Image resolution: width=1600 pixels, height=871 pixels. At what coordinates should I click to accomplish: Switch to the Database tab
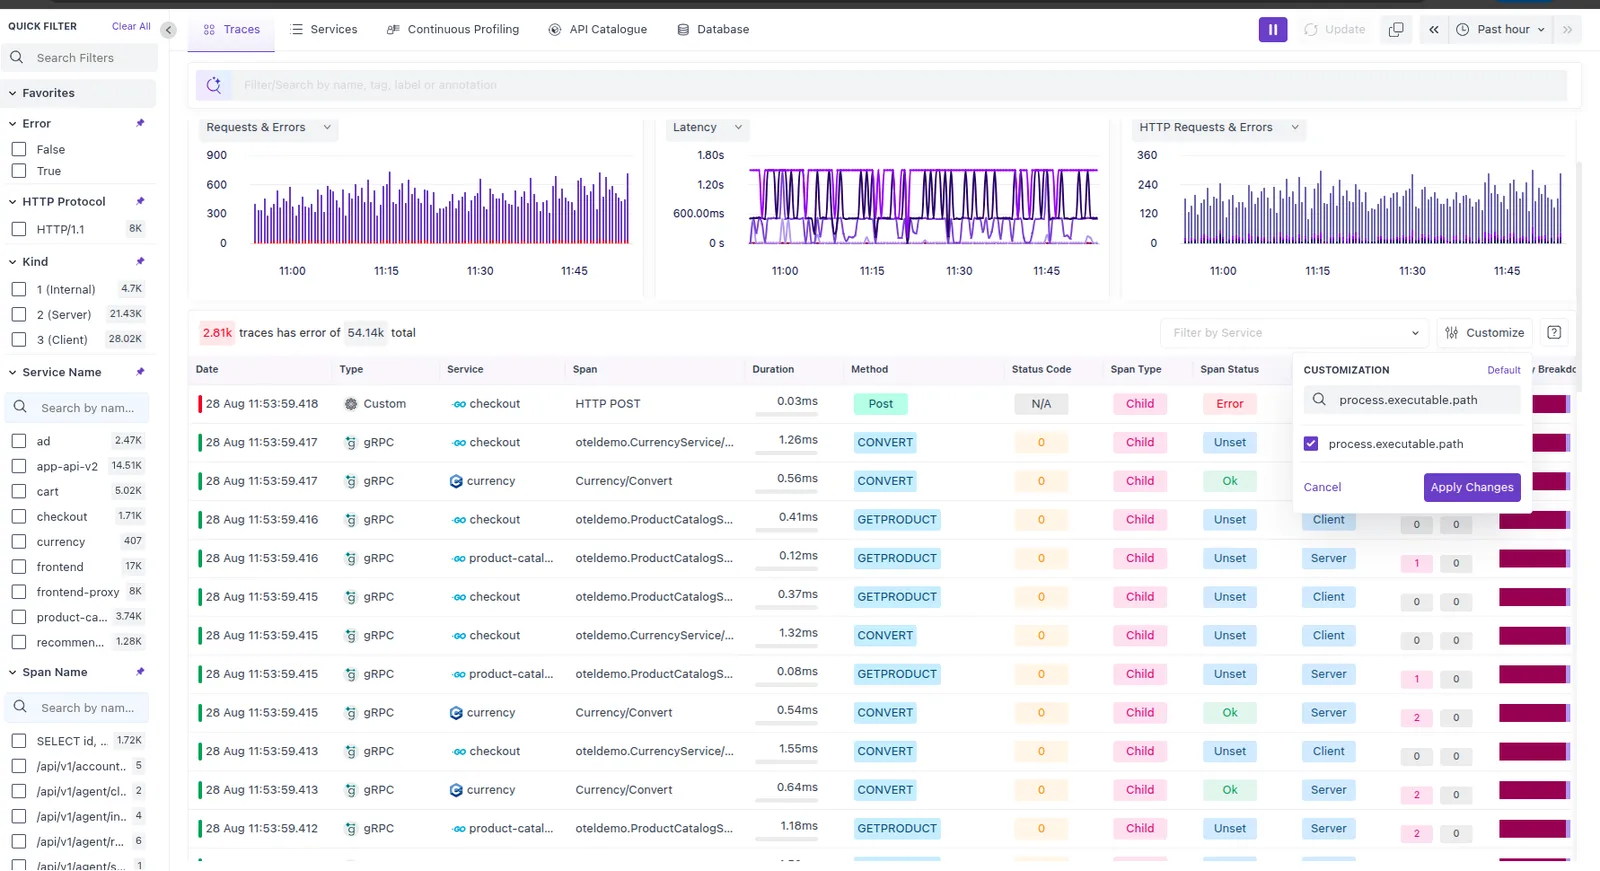point(714,30)
